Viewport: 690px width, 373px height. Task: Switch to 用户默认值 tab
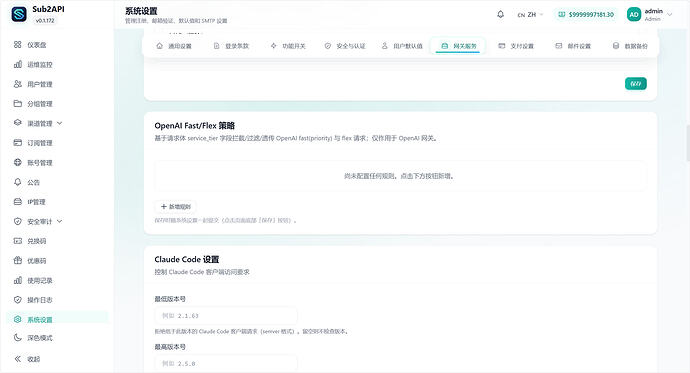pyautogui.click(x=402, y=46)
